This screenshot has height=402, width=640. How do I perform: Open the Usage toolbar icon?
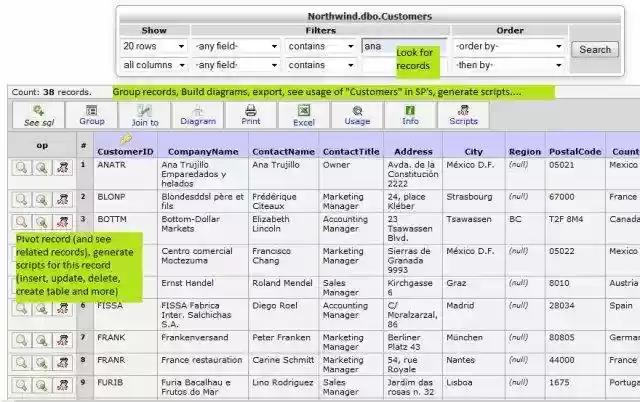click(357, 115)
